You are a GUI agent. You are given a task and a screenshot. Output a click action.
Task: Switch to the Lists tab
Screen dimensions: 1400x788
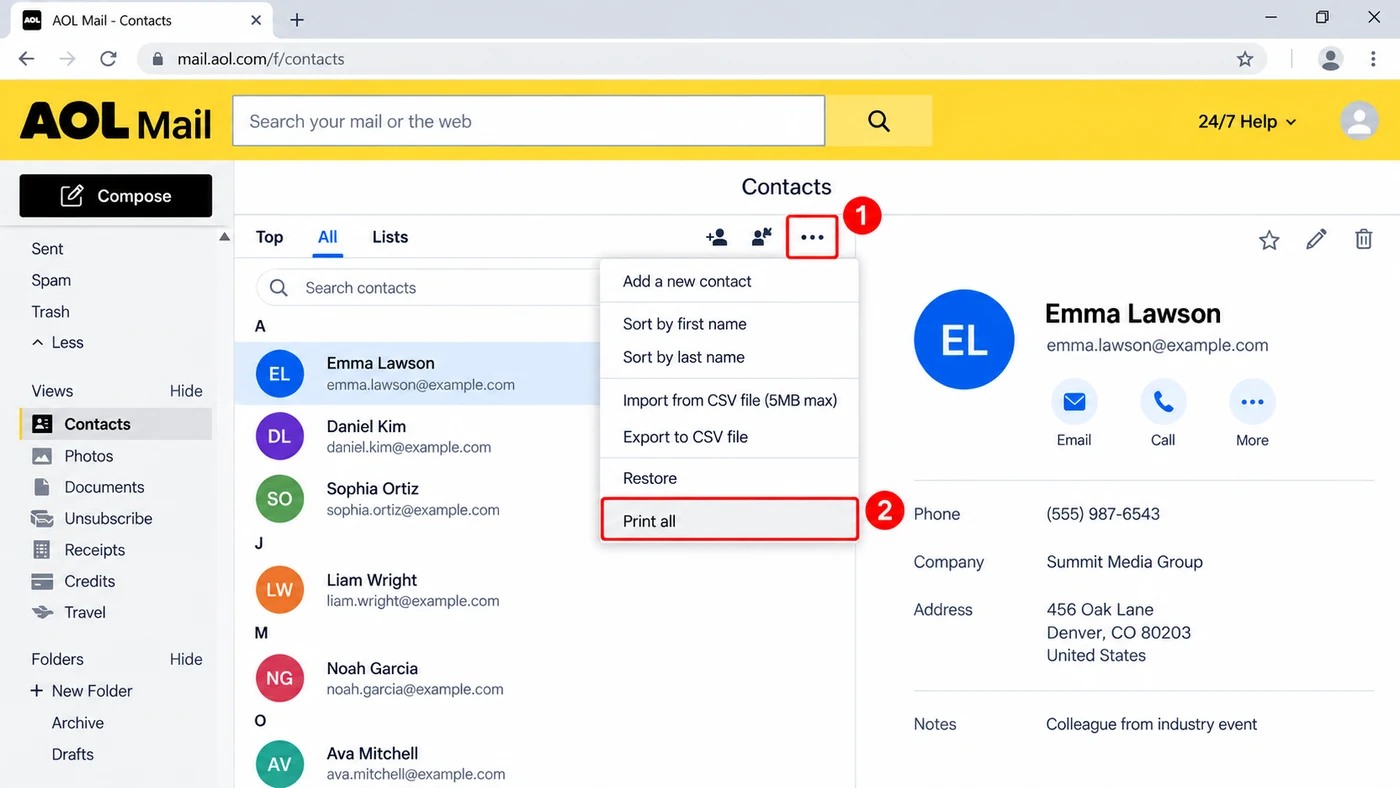(x=390, y=237)
